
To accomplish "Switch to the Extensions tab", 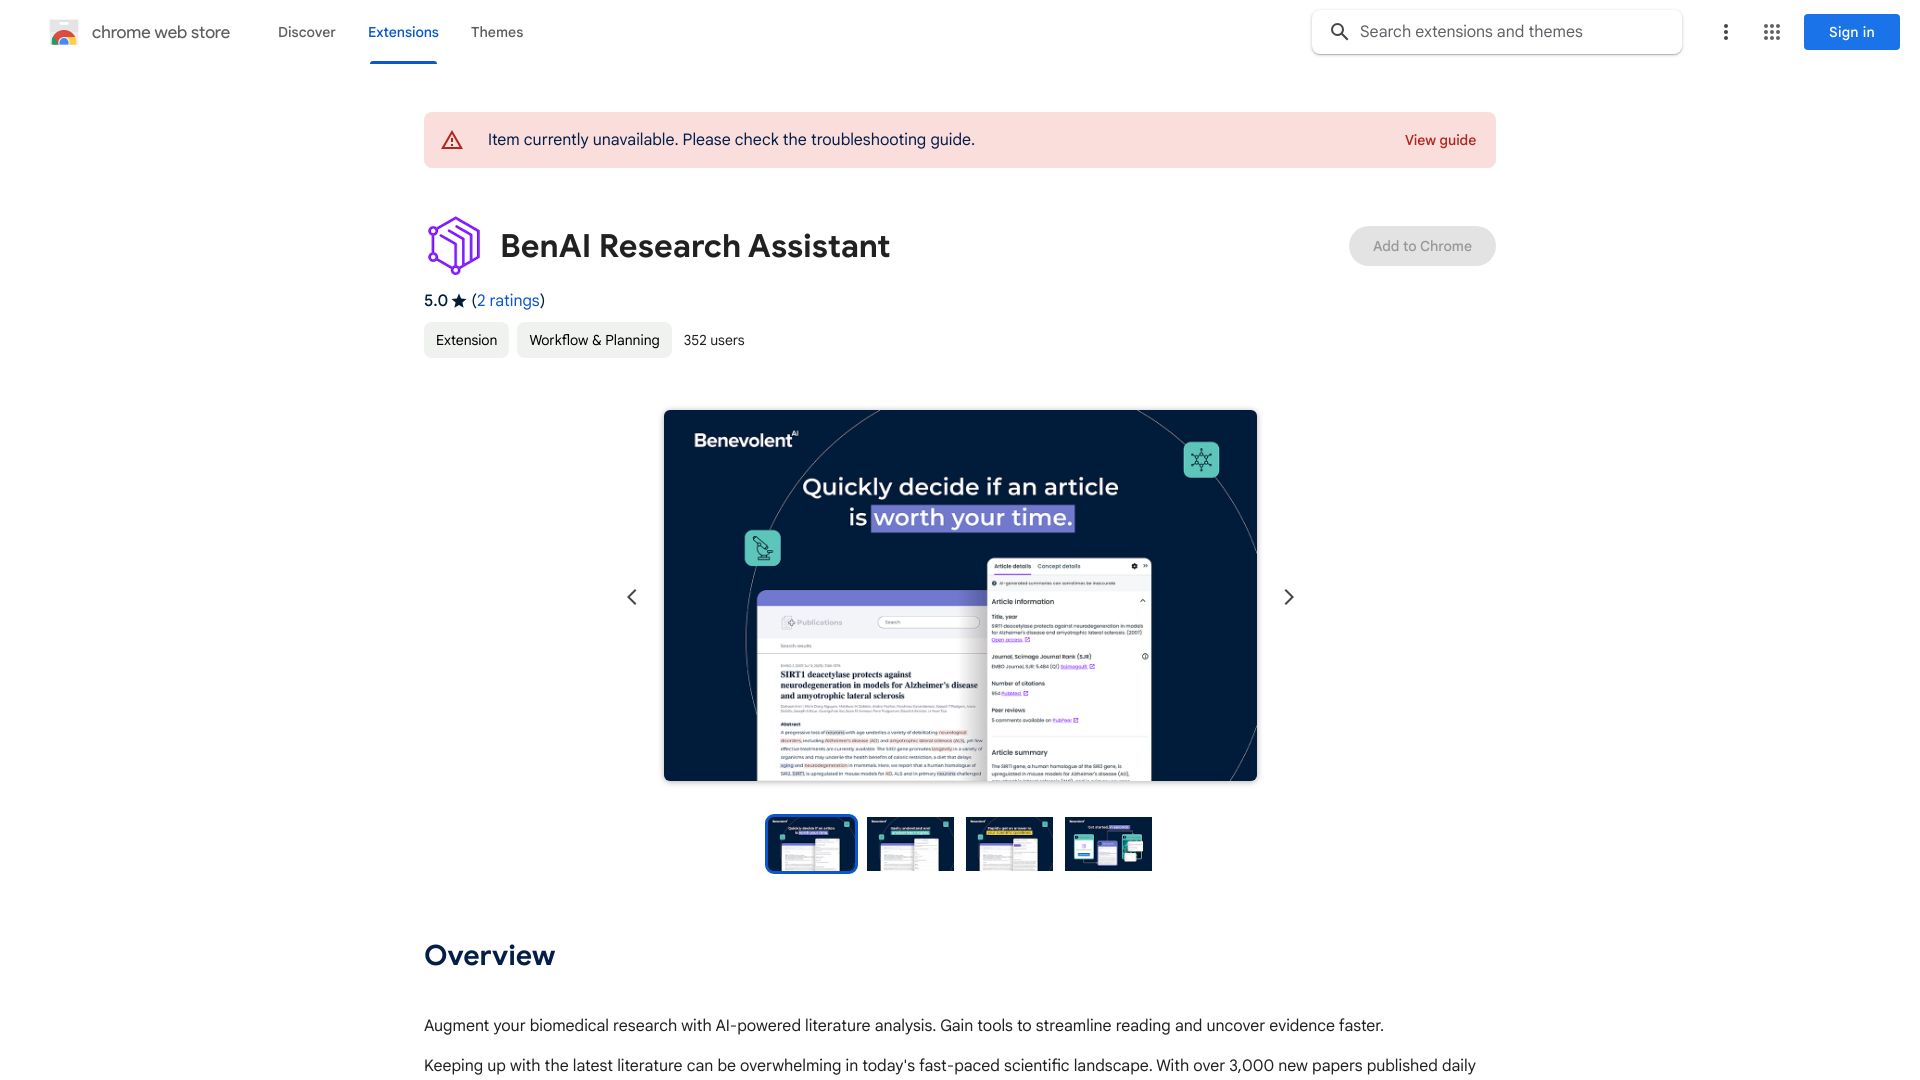I will [403, 32].
